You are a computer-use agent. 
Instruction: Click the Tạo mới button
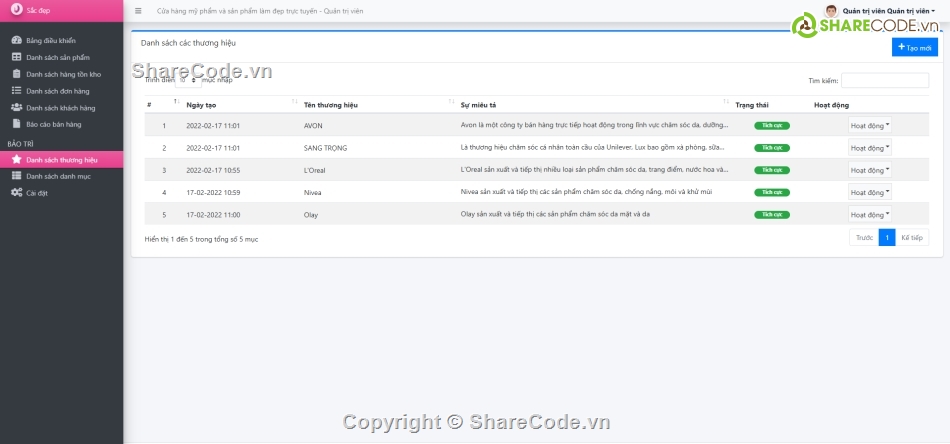tap(914, 47)
